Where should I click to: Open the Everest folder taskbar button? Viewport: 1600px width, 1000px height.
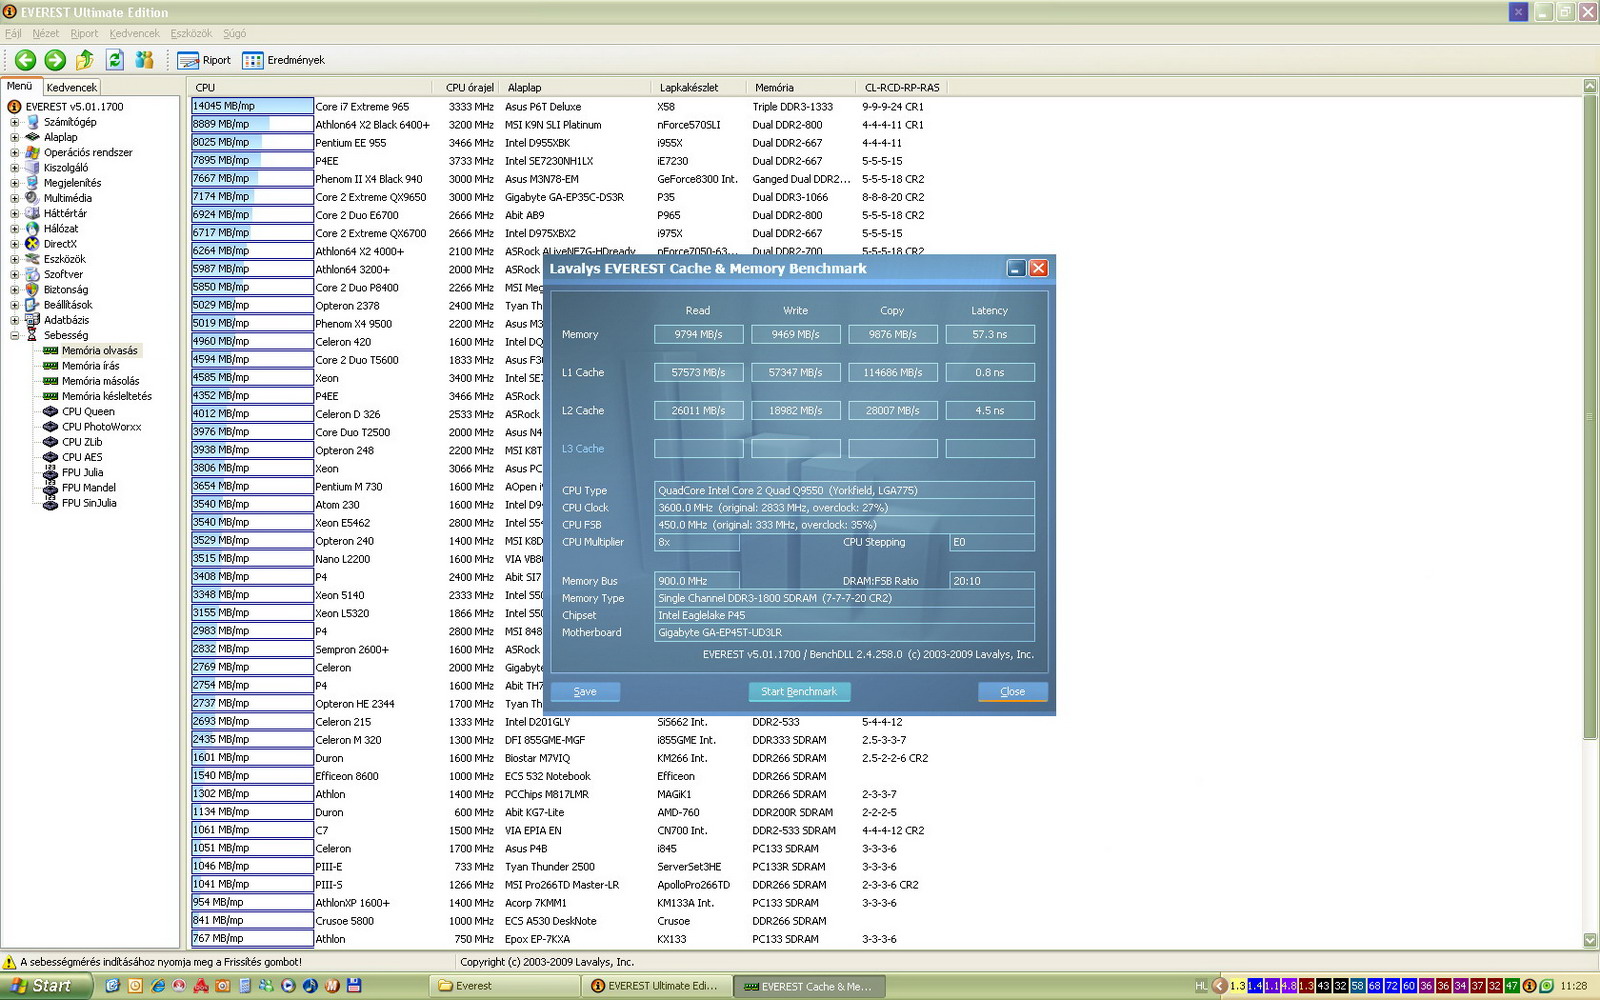[x=504, y=986]
